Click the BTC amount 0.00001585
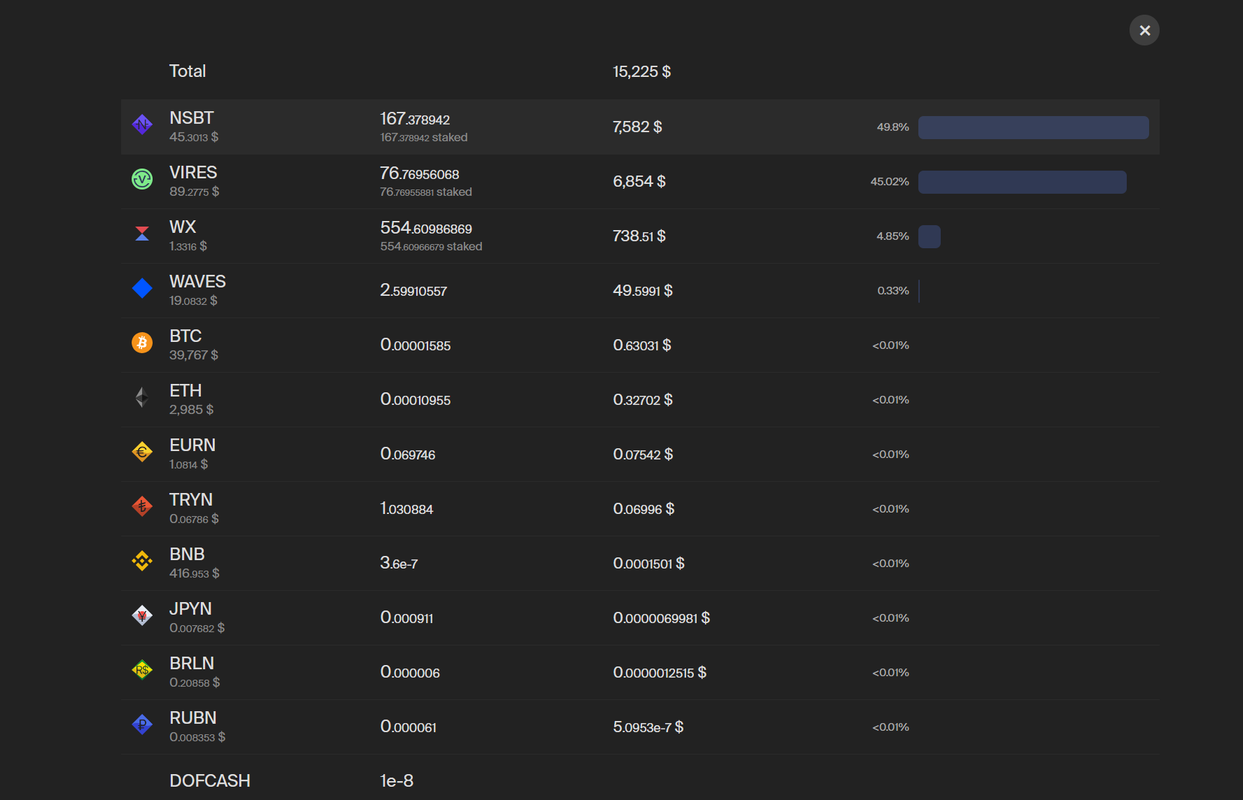 click(x=416, y=345)
